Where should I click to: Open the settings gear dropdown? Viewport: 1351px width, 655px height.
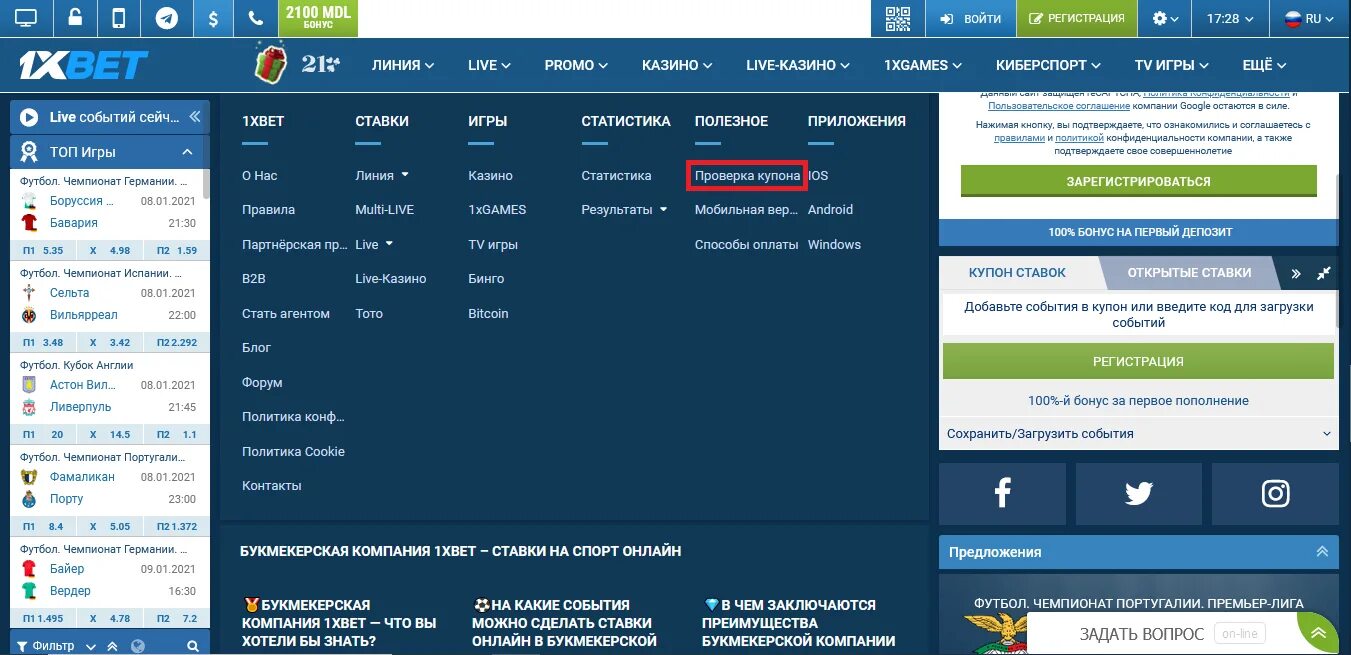(1165, 18)
